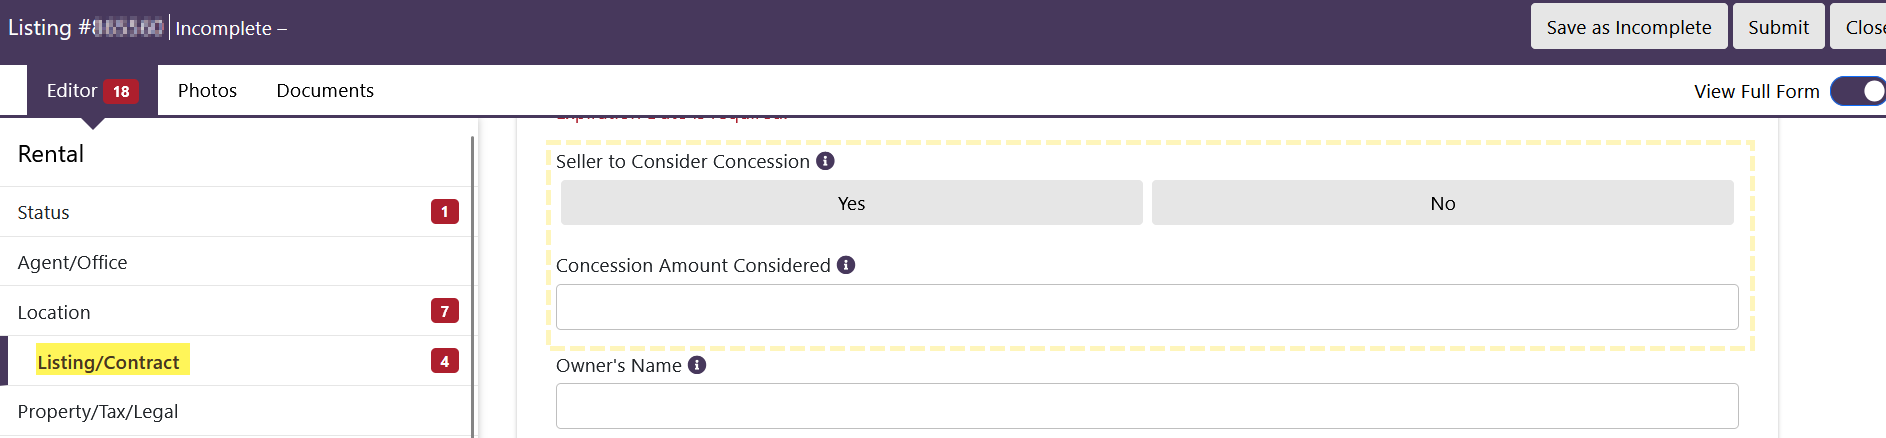Screen dimensions: 1886x438
Task: Click info icon beside Seller to Consider Concession
Action: tap(825, 161)
